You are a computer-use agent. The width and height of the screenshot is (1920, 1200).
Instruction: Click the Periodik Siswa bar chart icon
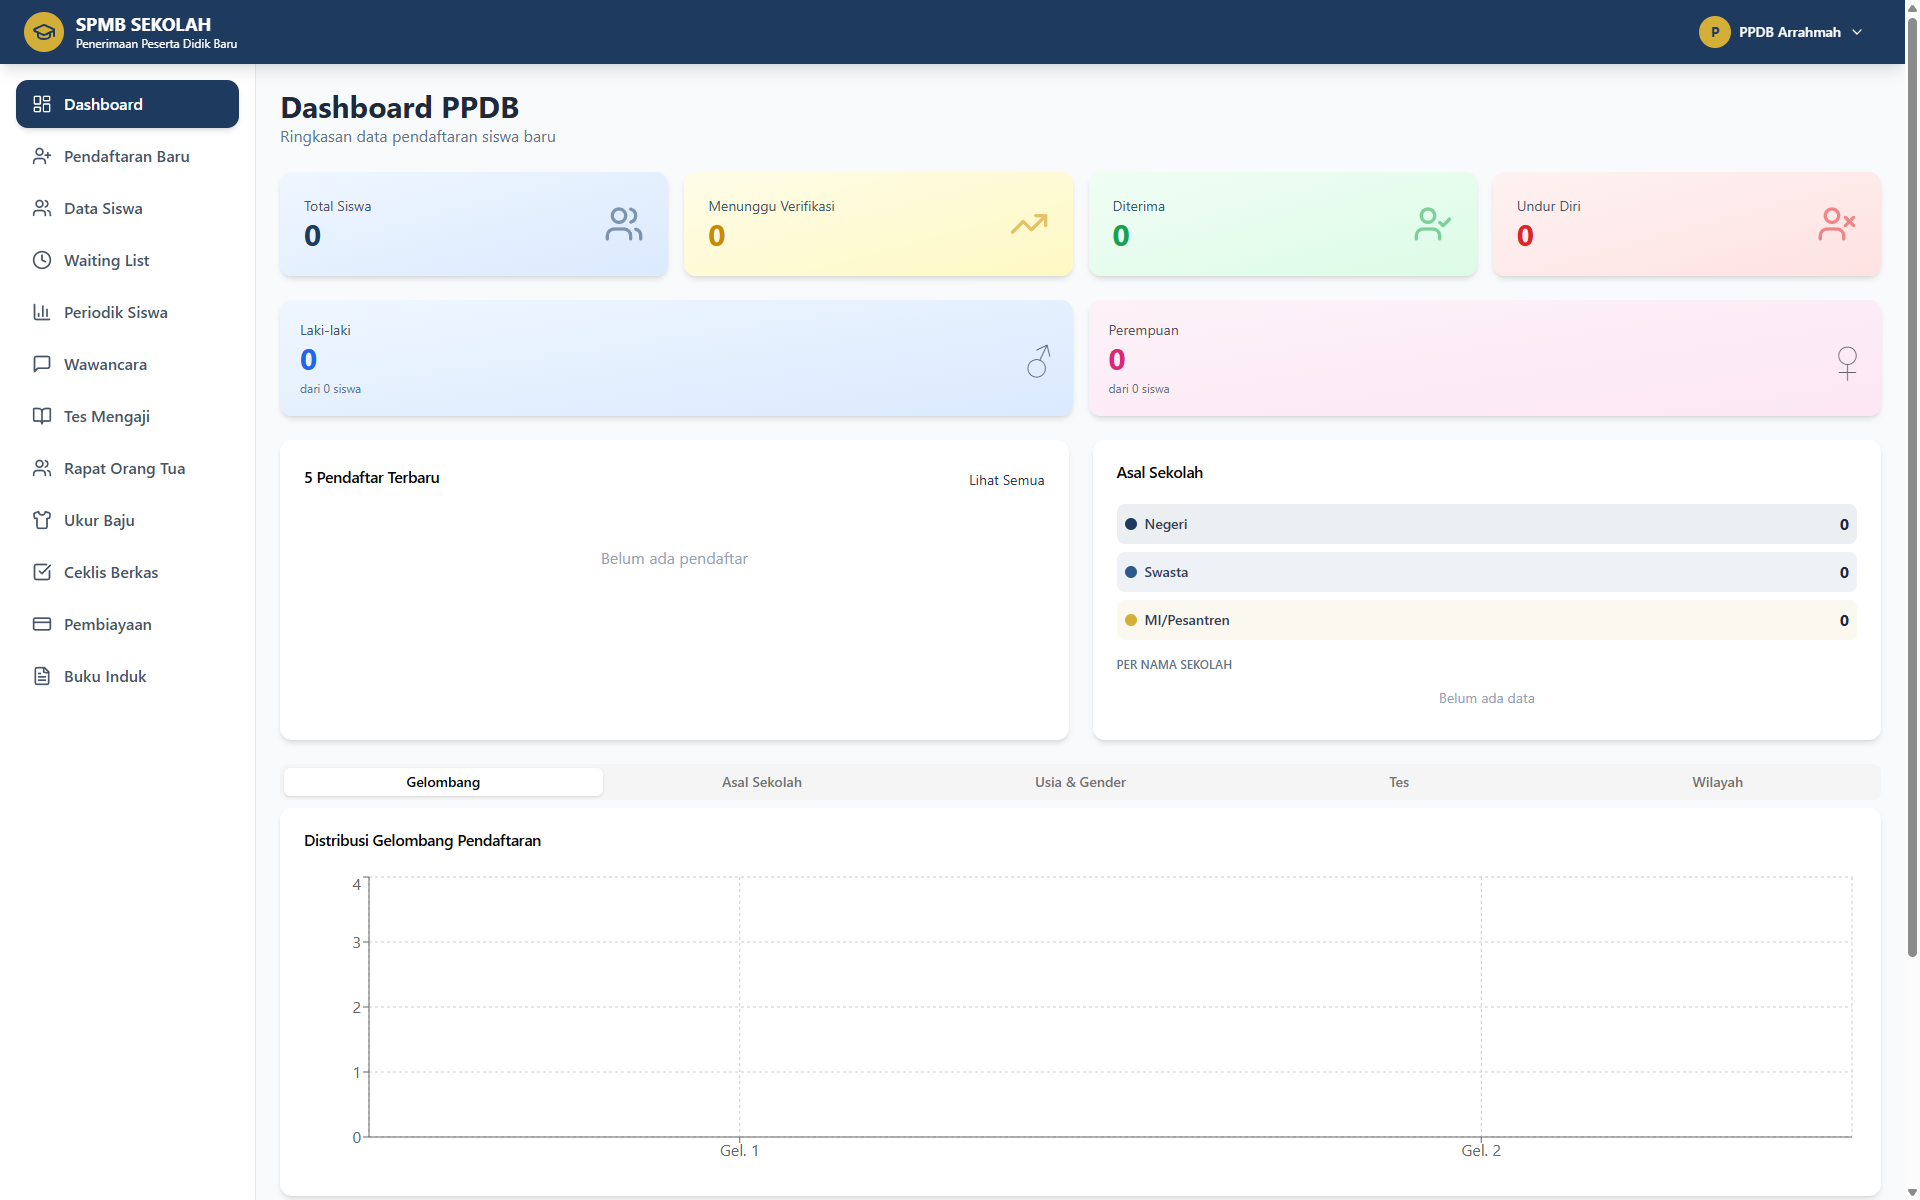coord(42,312)
